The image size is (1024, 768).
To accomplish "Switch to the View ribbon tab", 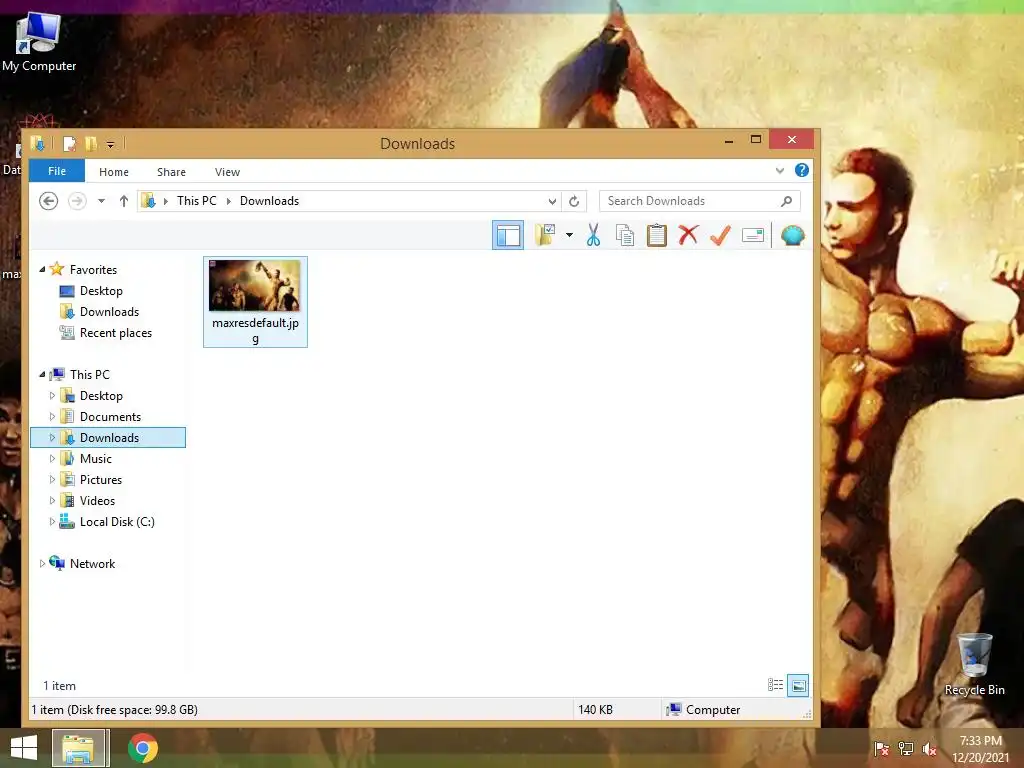I will click(x=227, y=172).
